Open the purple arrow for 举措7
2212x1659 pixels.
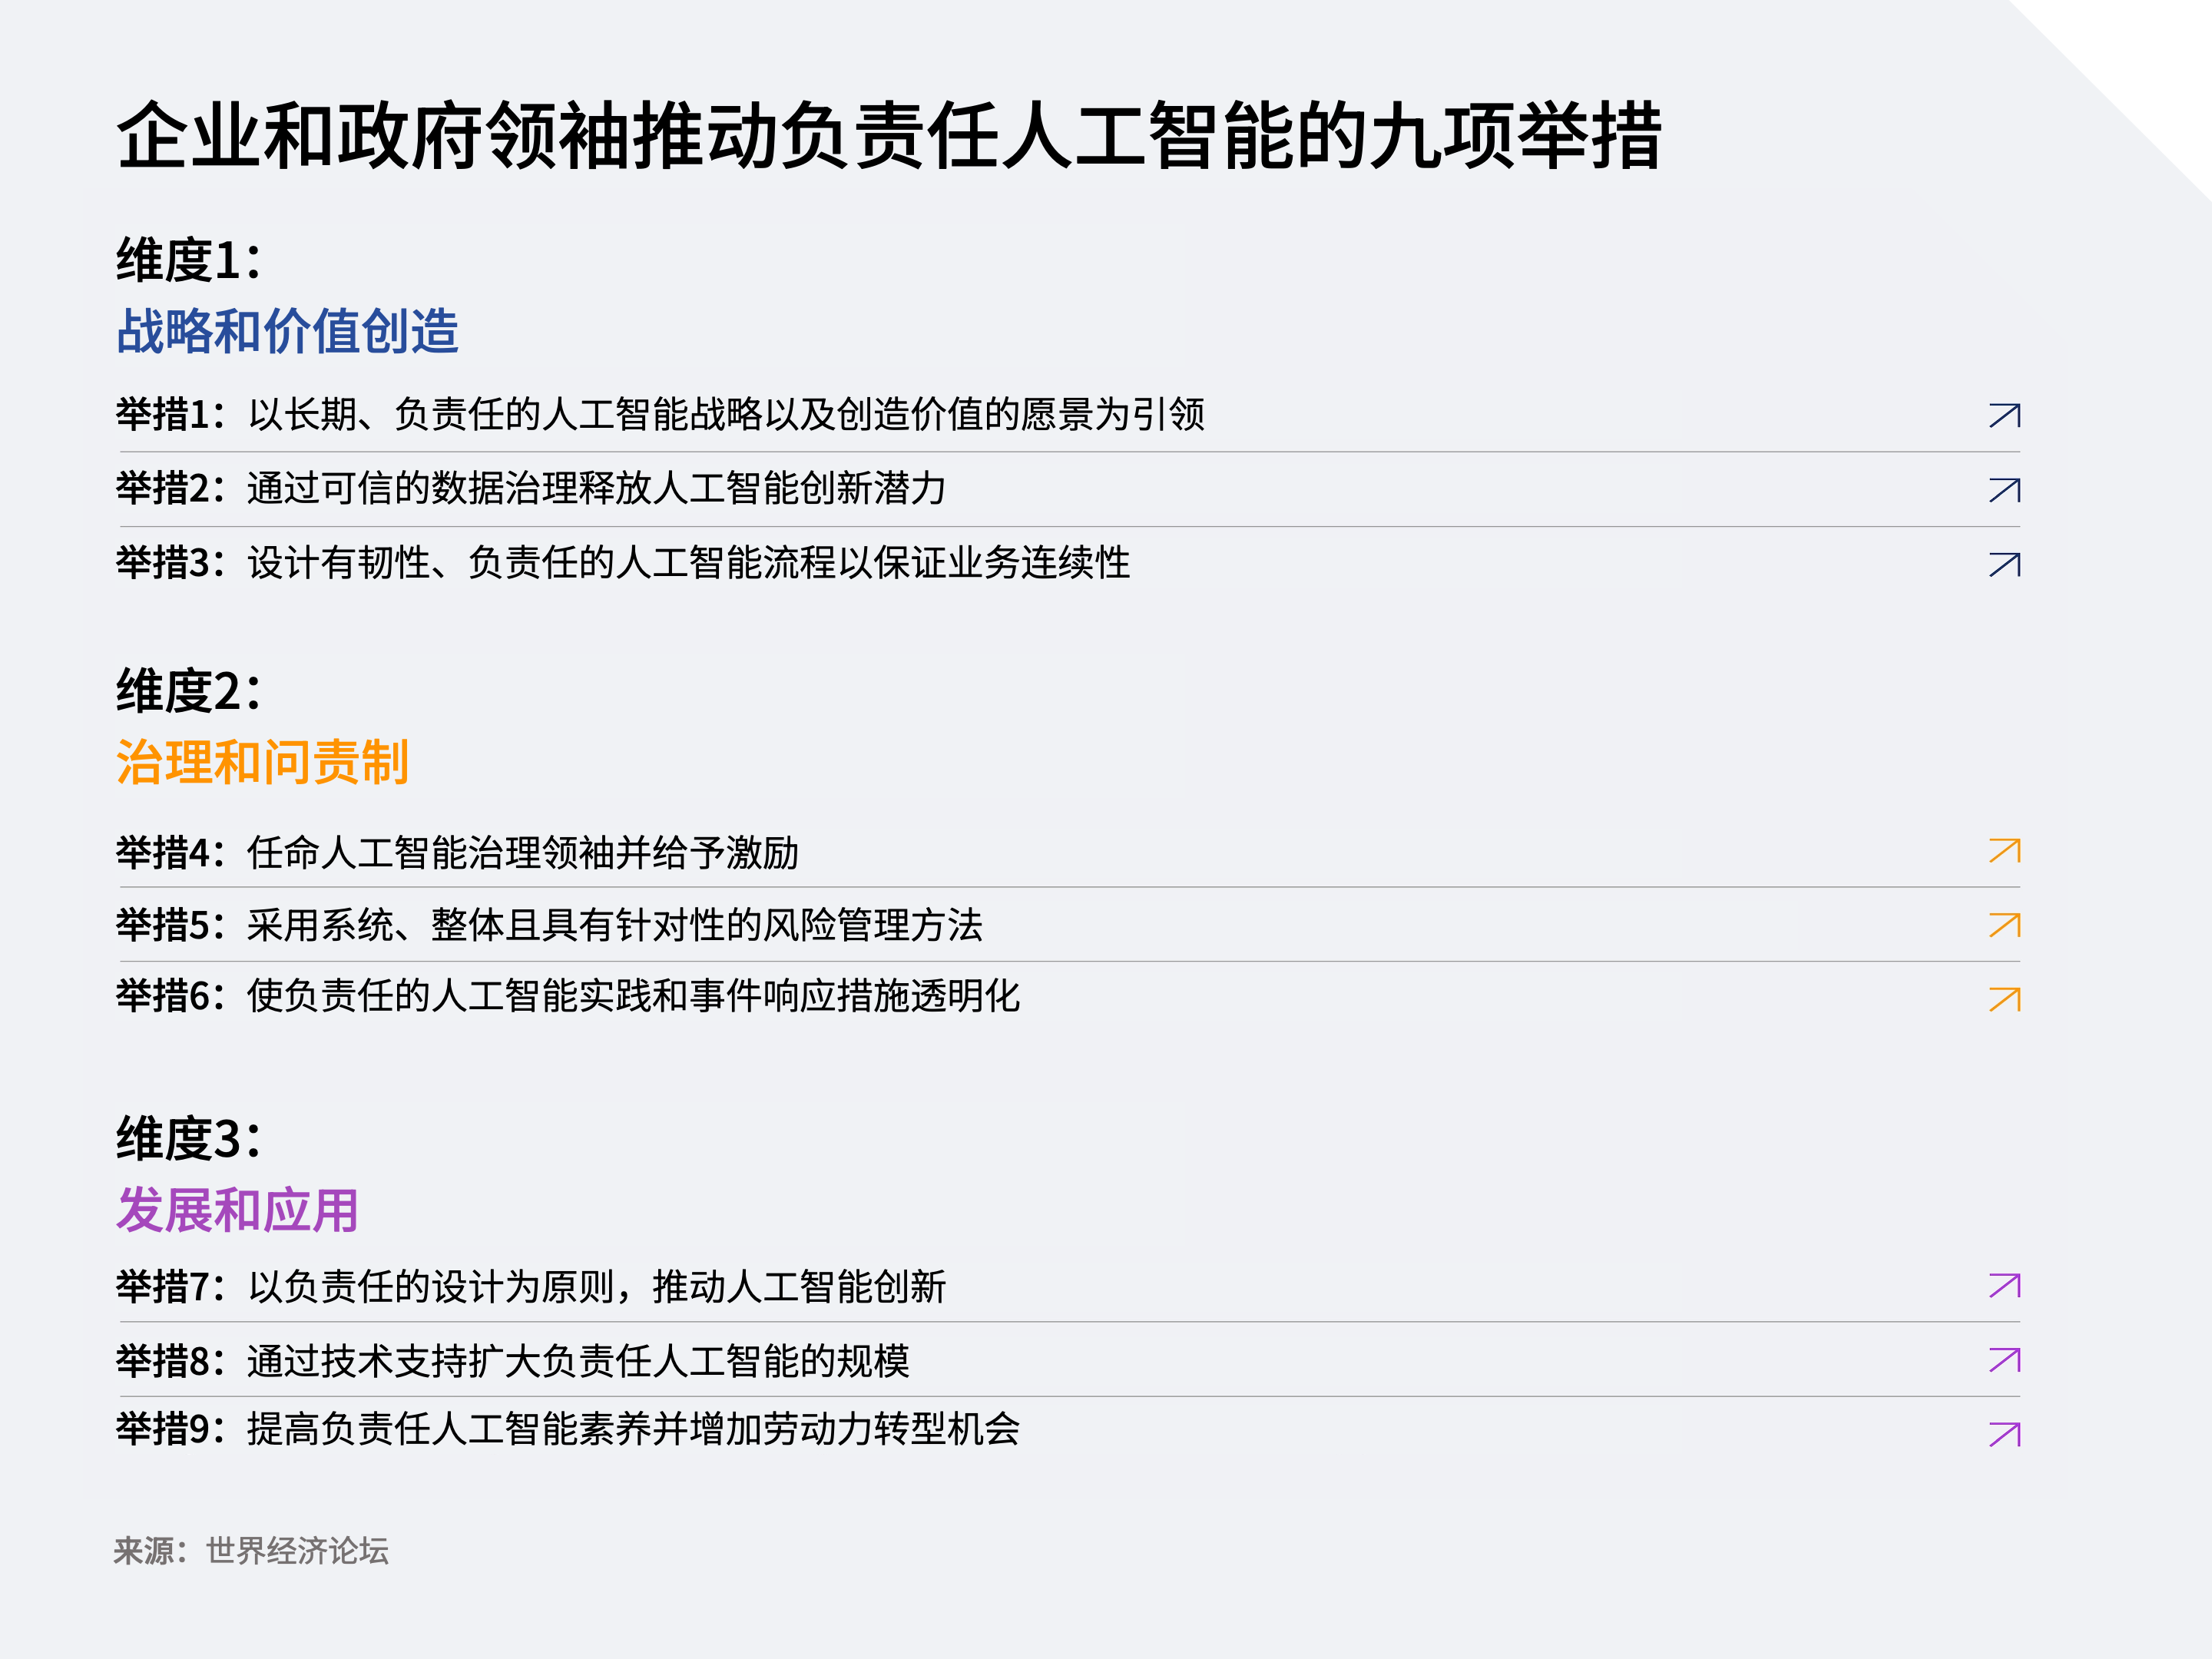click(2004, 1286)
